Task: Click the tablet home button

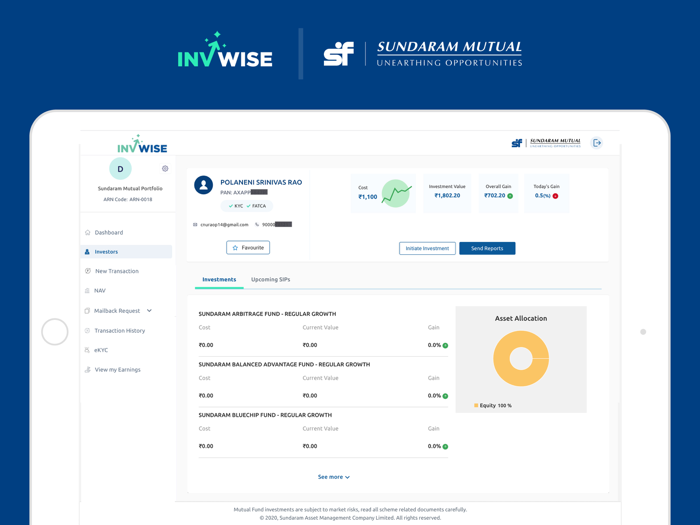Action: [x=55, y=332]
